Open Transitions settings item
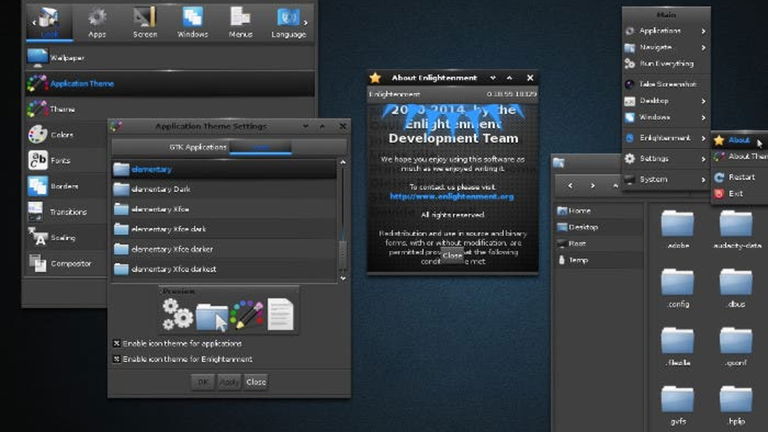The image size is (768, 432). [66, 212]
